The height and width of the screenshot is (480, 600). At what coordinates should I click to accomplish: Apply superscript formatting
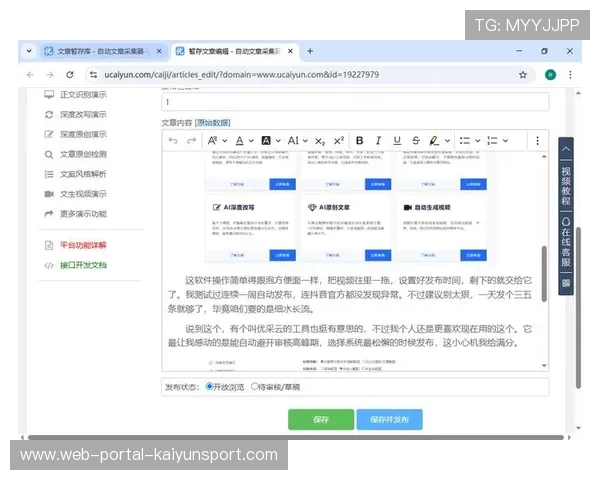[339, 141]
